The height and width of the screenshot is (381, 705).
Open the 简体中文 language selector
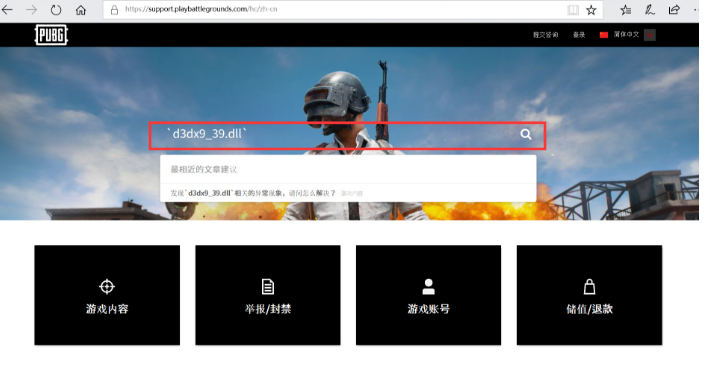click(627, 35)
